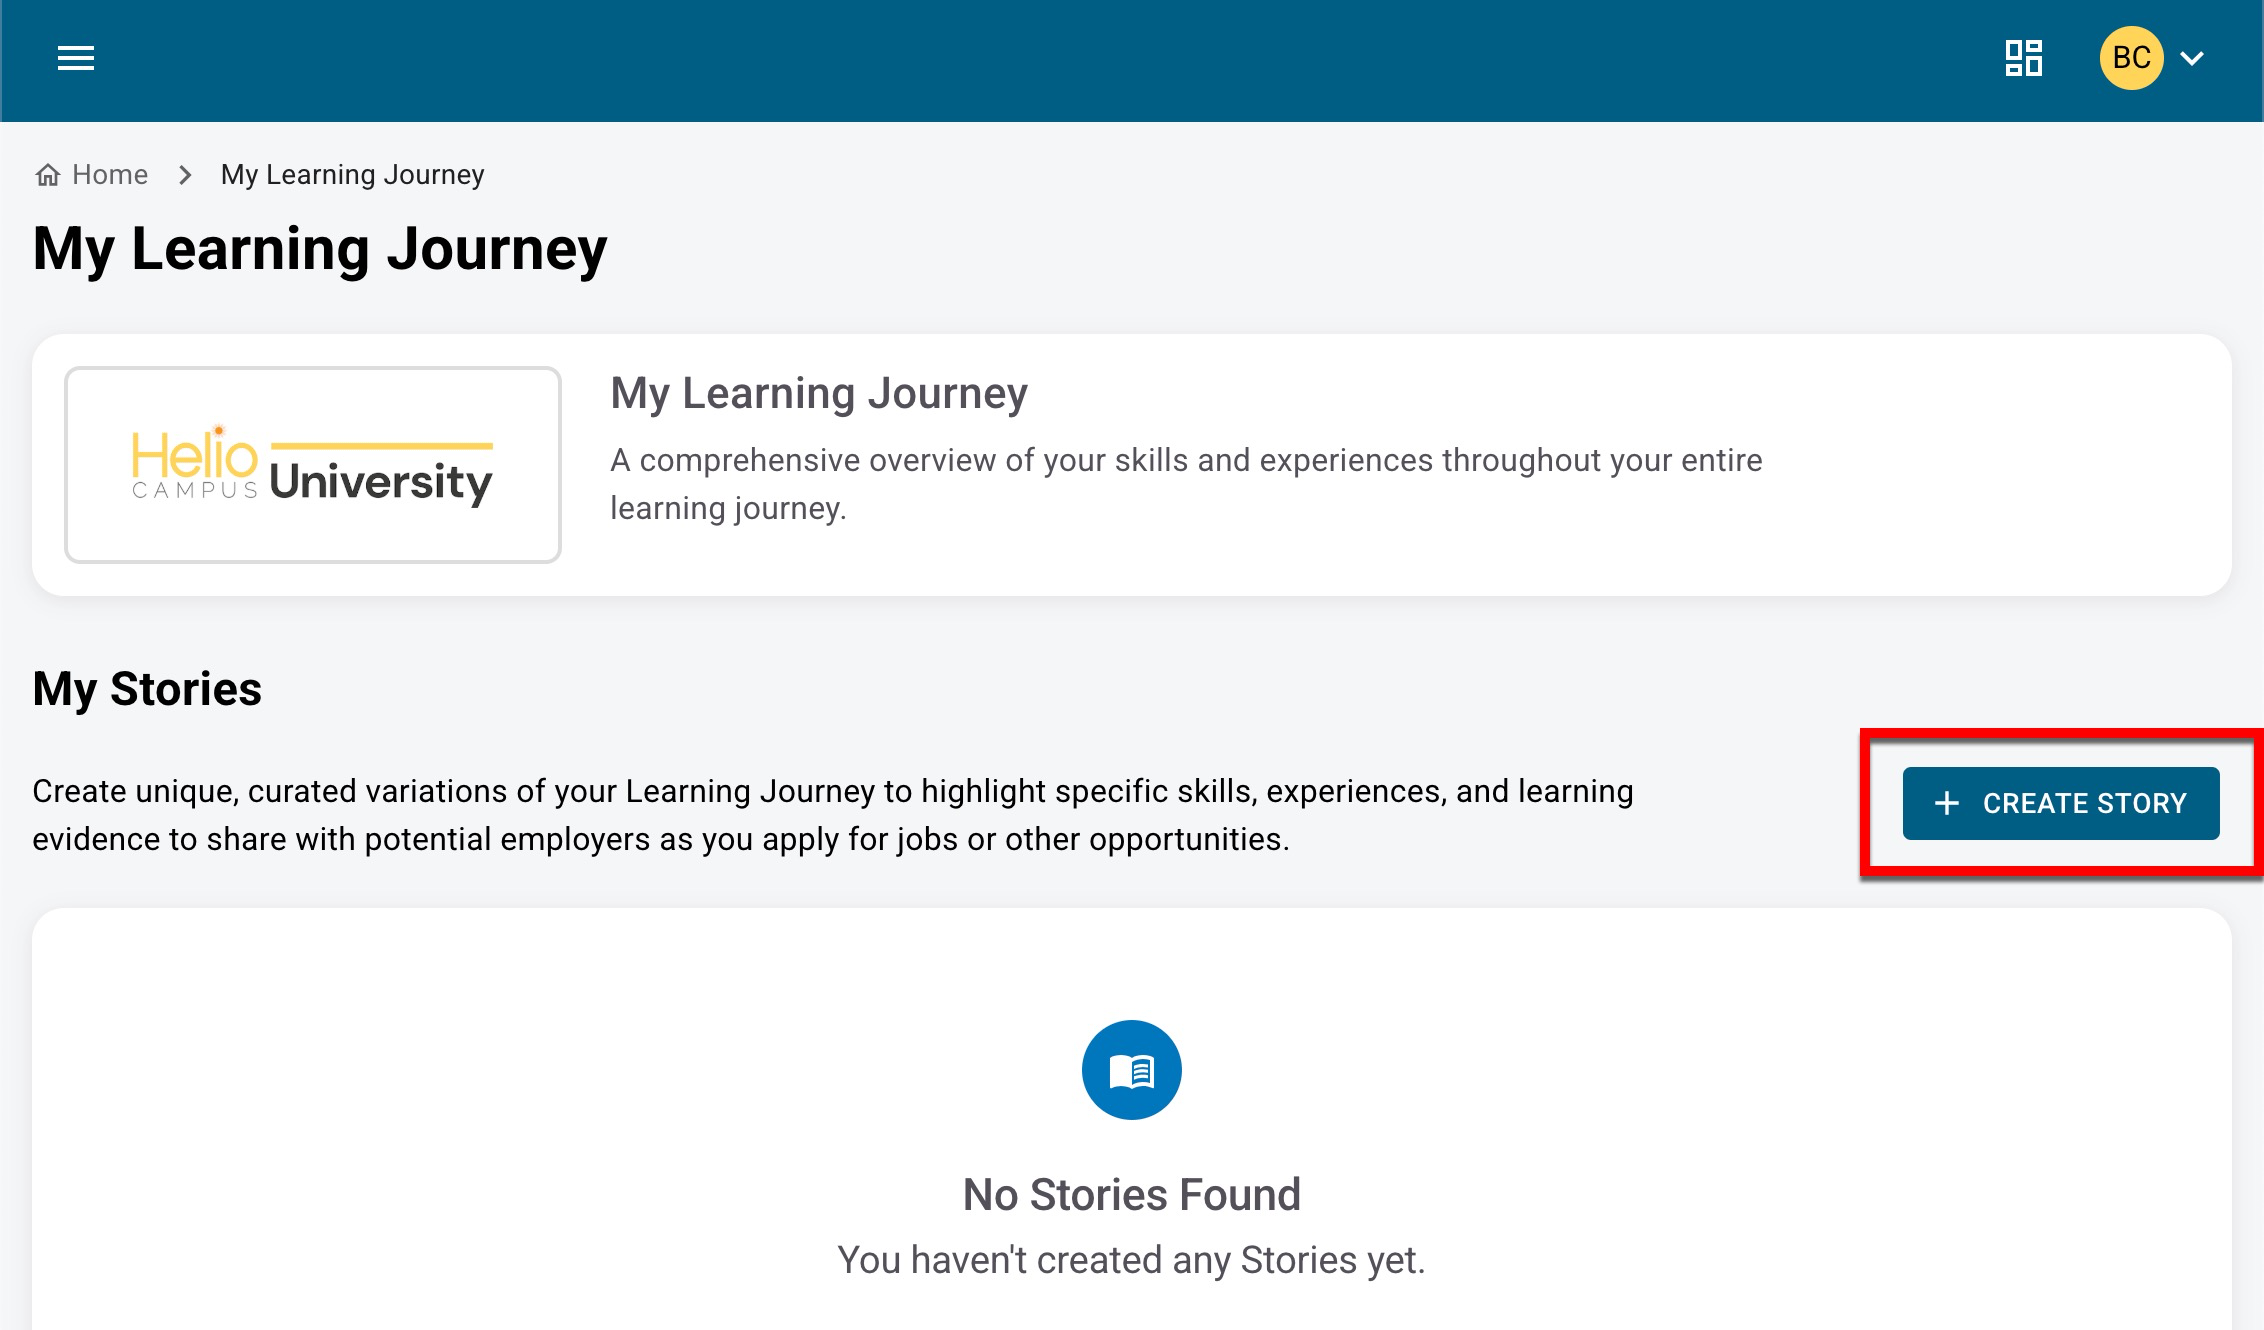Click the large My Learning Journey page title
The image size is (2264, 1330).
point(320,249)
